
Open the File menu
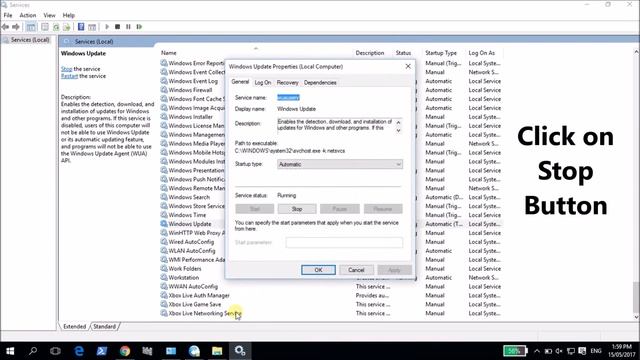tap(8, 15)
